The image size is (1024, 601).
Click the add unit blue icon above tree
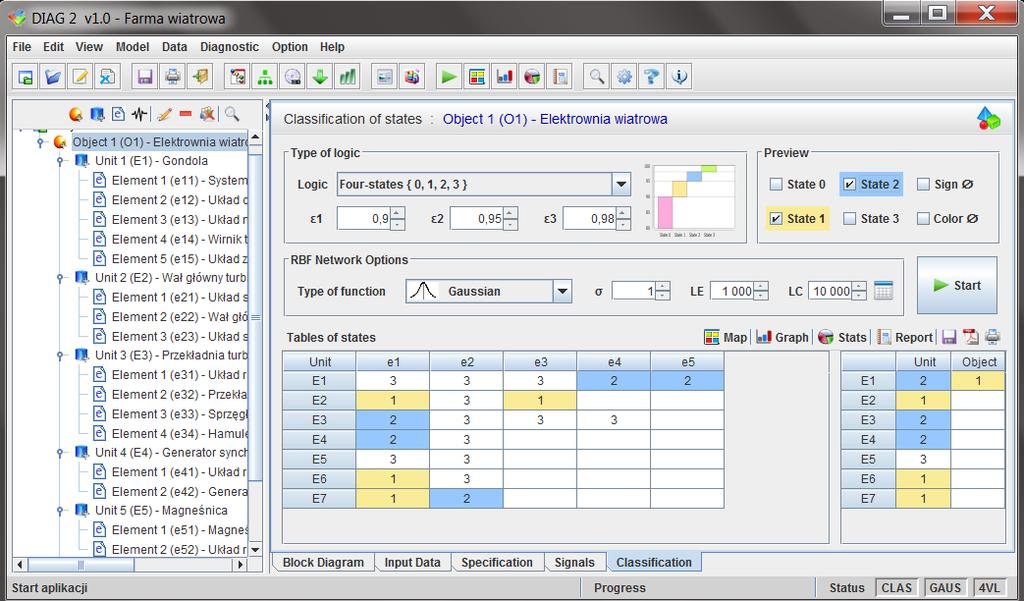[x=97, y=114]
